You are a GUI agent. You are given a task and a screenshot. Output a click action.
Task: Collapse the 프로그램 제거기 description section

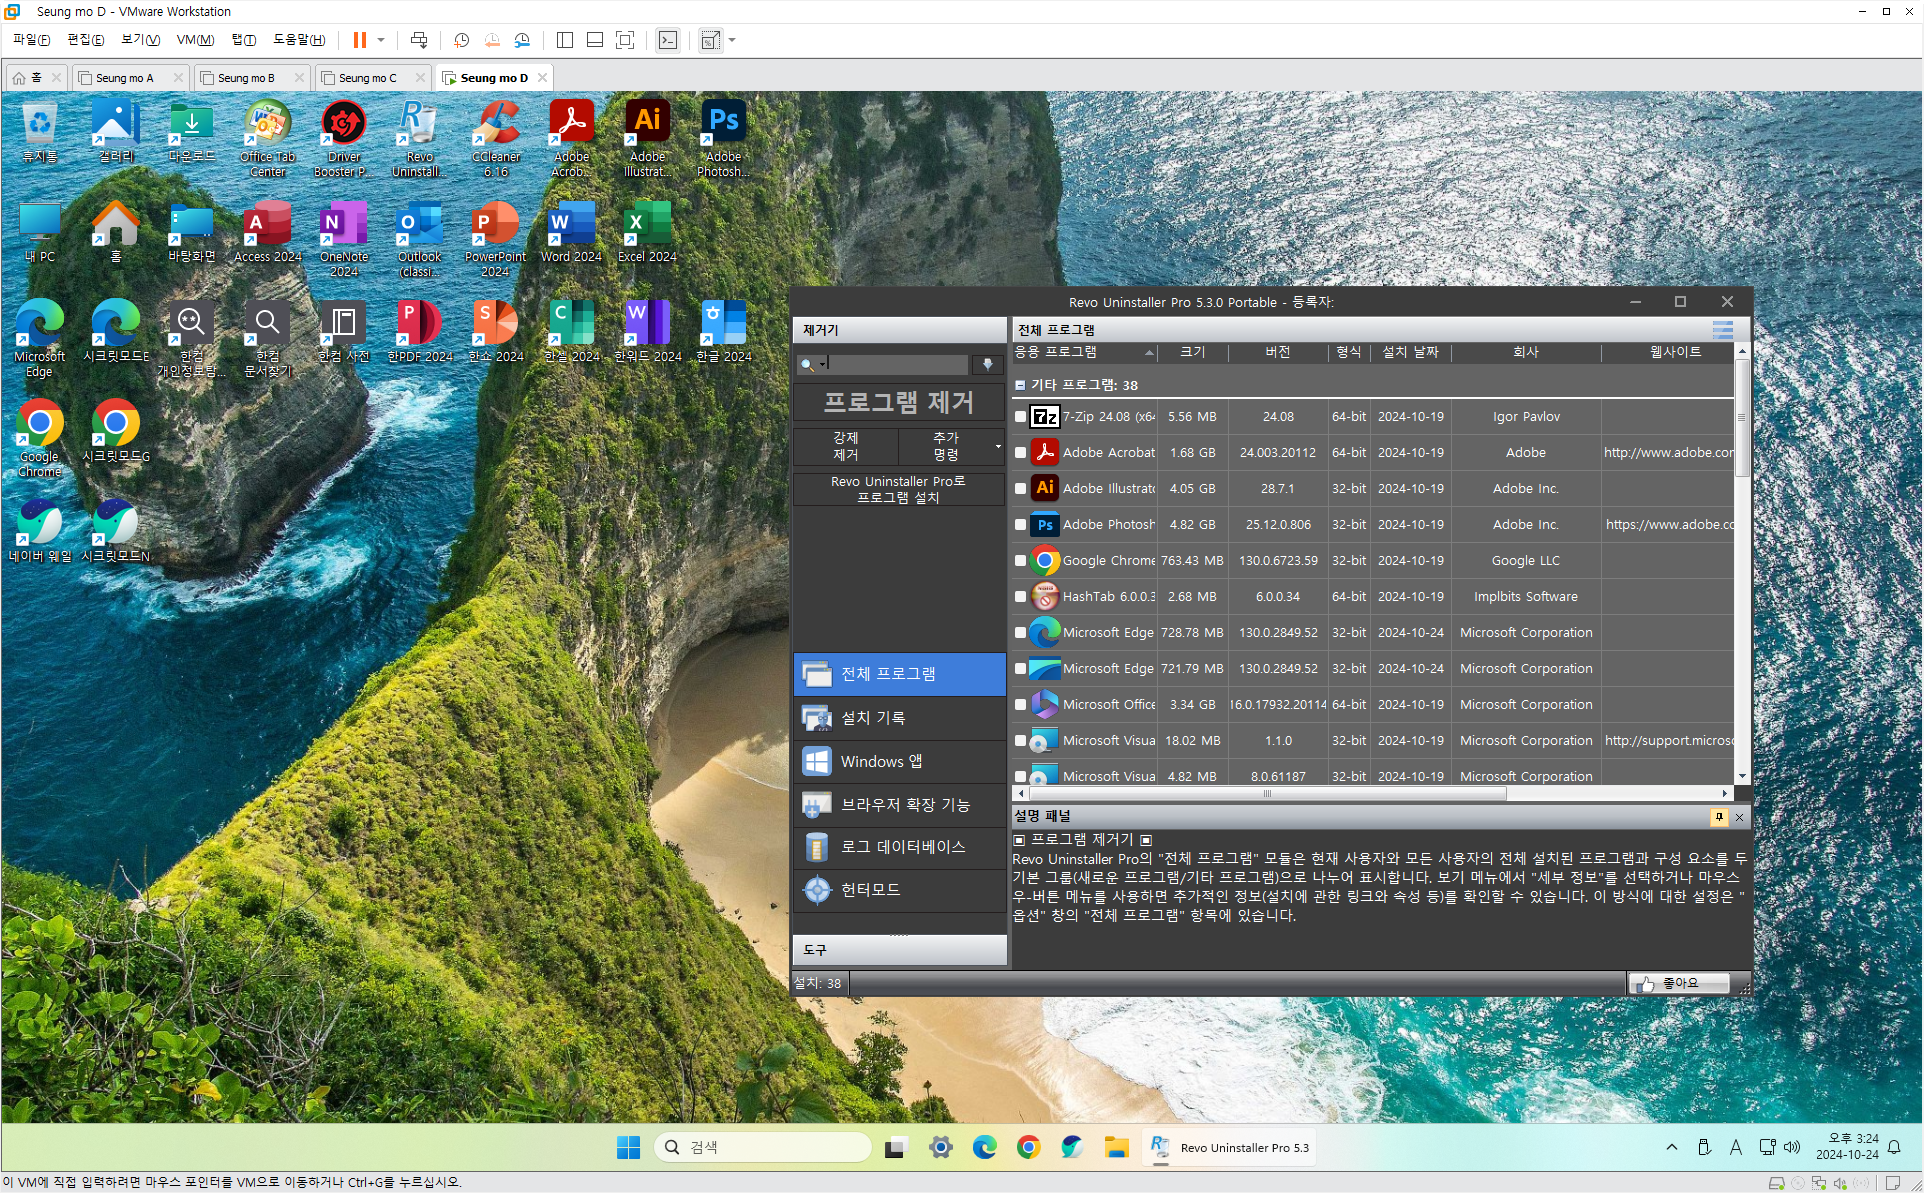(x=1019, y=840)
